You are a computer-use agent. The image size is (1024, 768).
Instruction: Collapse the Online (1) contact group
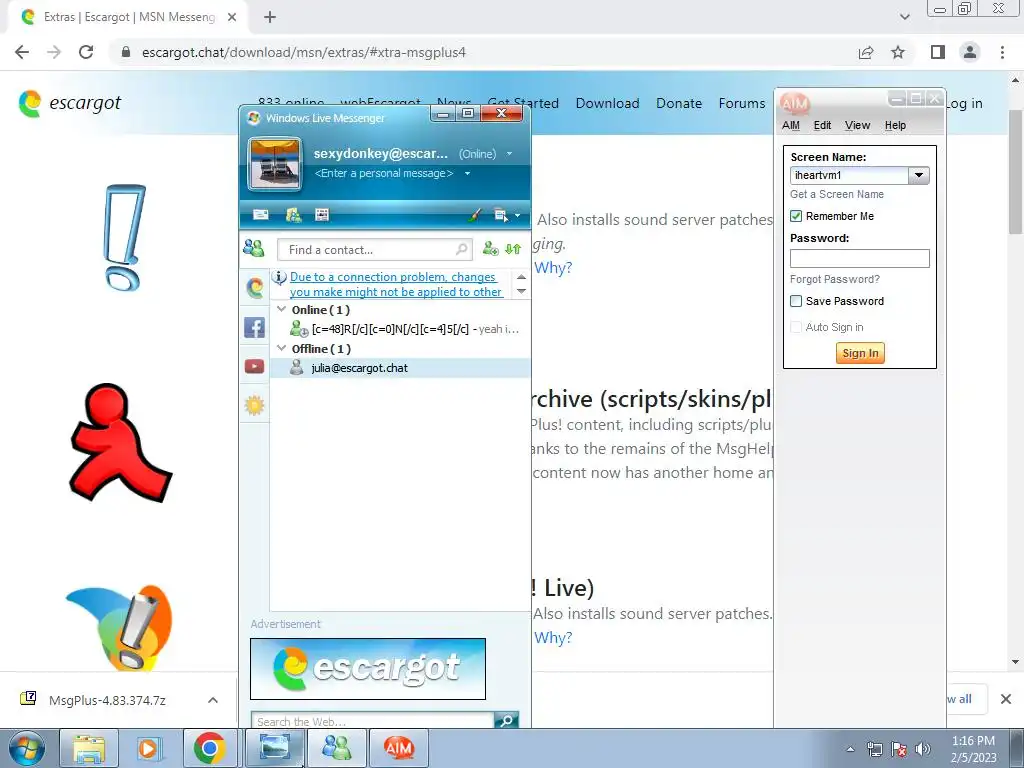point(281,309)
